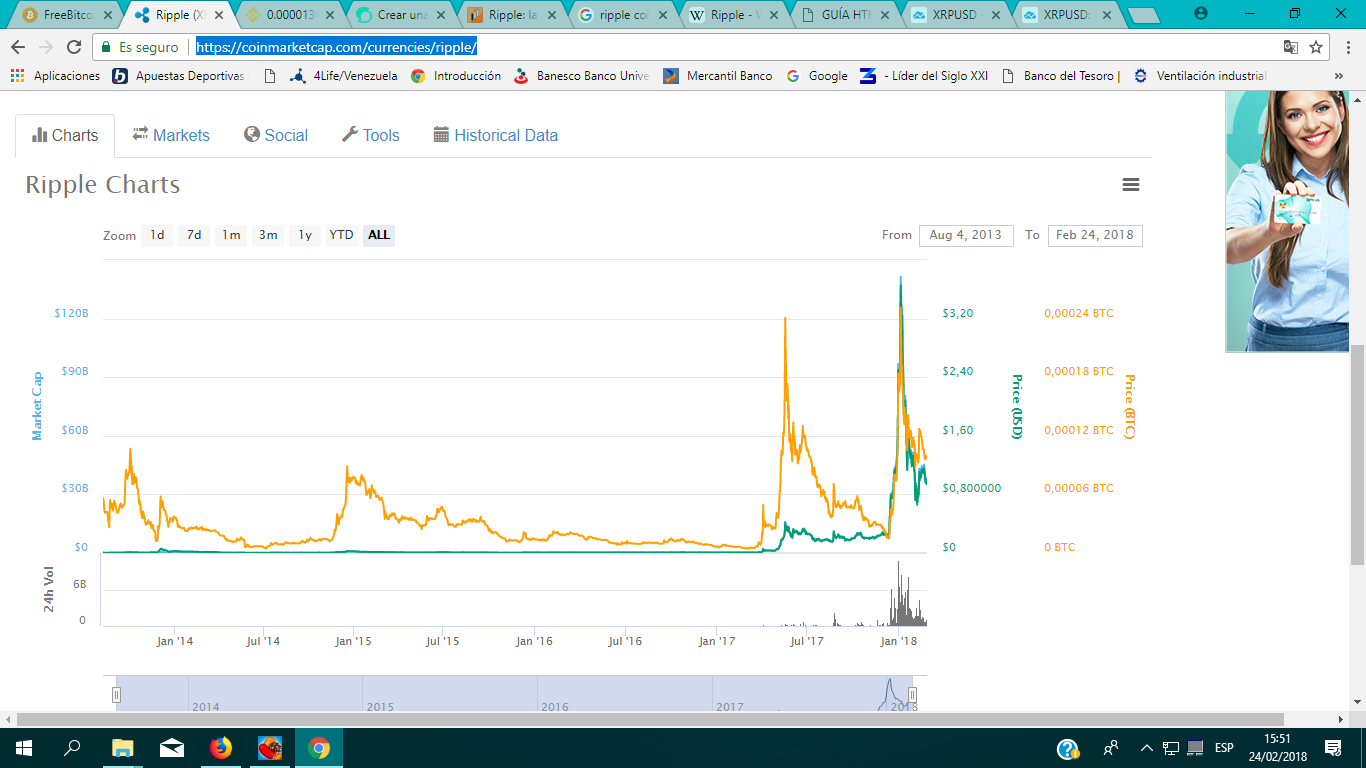Open Windows search magnifier in taskbar

click(x=72, y=748)
